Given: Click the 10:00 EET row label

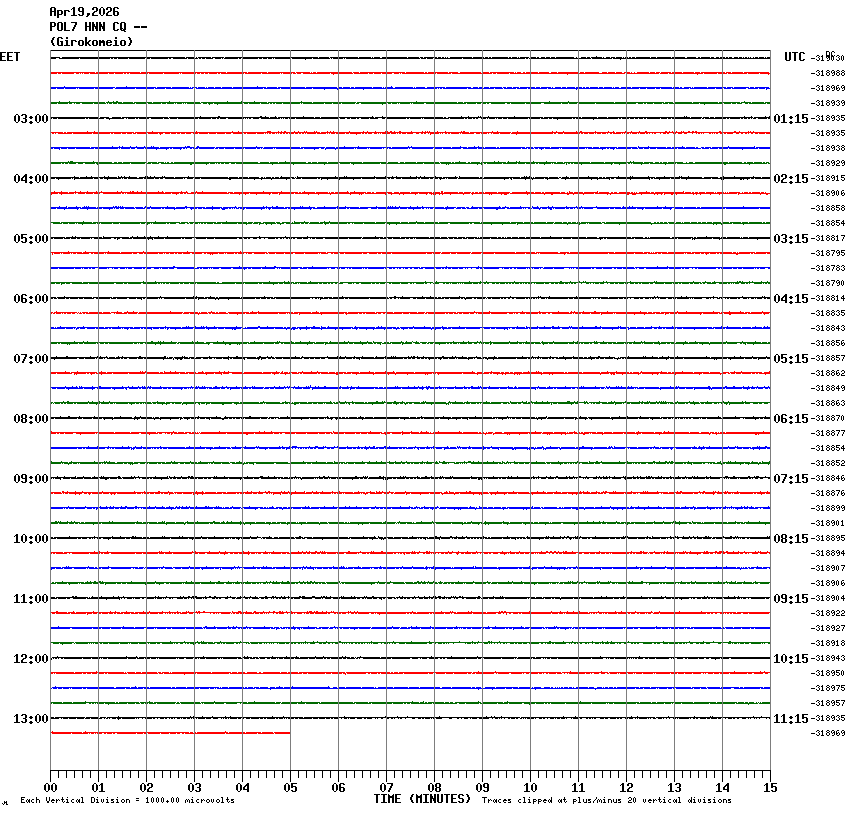Looking at the screenshot, I should point(30,539).
